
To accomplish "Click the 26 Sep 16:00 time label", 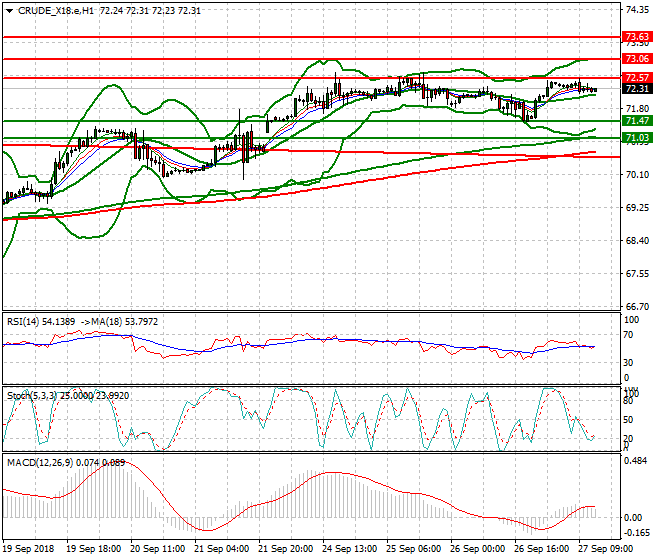I will tap(541, 549).
